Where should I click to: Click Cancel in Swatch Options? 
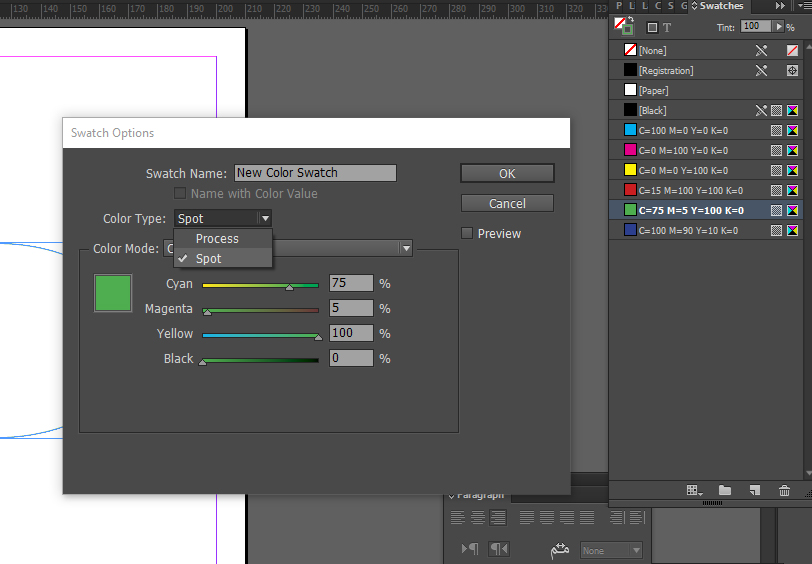click(x=507, y=204)
